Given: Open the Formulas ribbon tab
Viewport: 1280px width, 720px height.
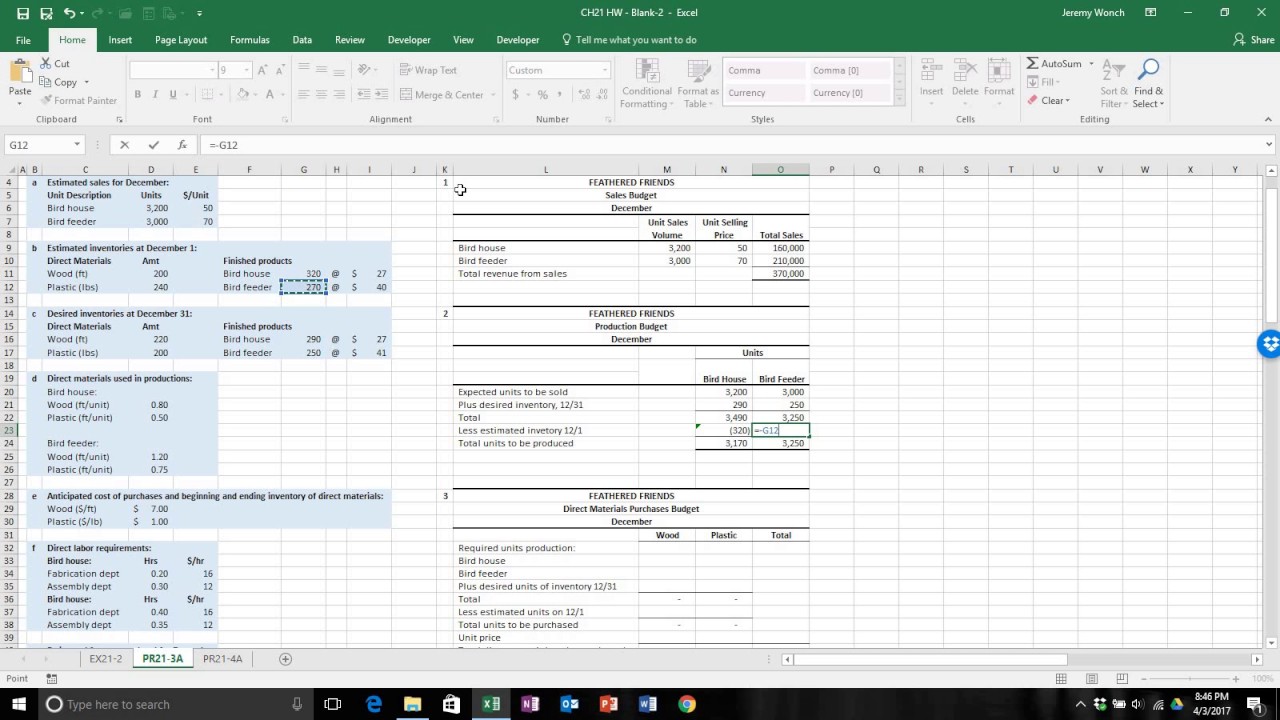Looking at the screenshot, I should pyautogui.click(x=250, y=40).
